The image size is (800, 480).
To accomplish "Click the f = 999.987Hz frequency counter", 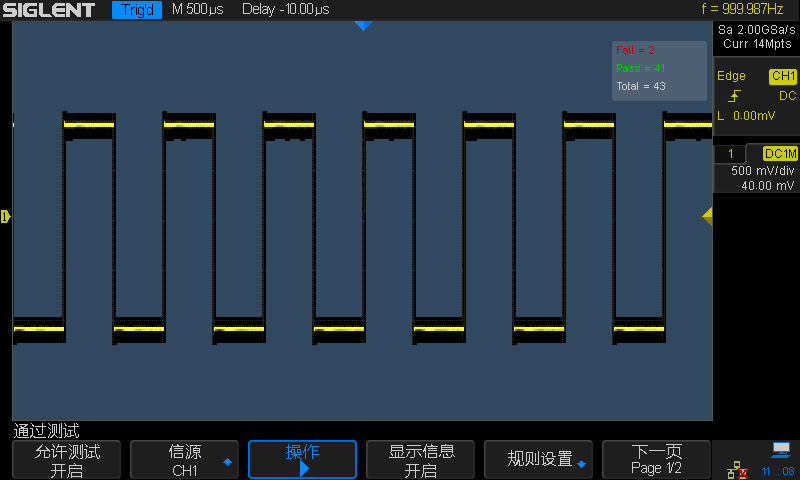I will click(x=742, y=9).
